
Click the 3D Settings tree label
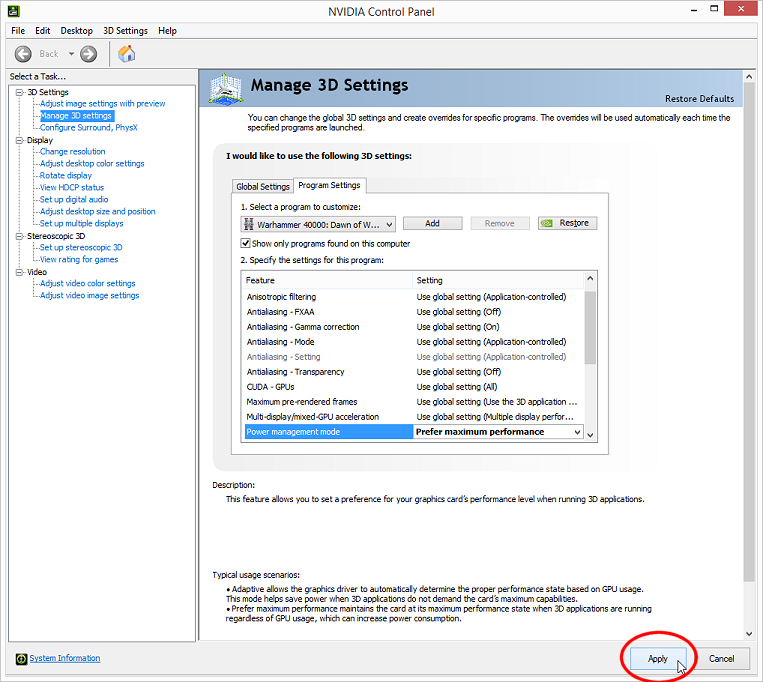coord(48,92)
